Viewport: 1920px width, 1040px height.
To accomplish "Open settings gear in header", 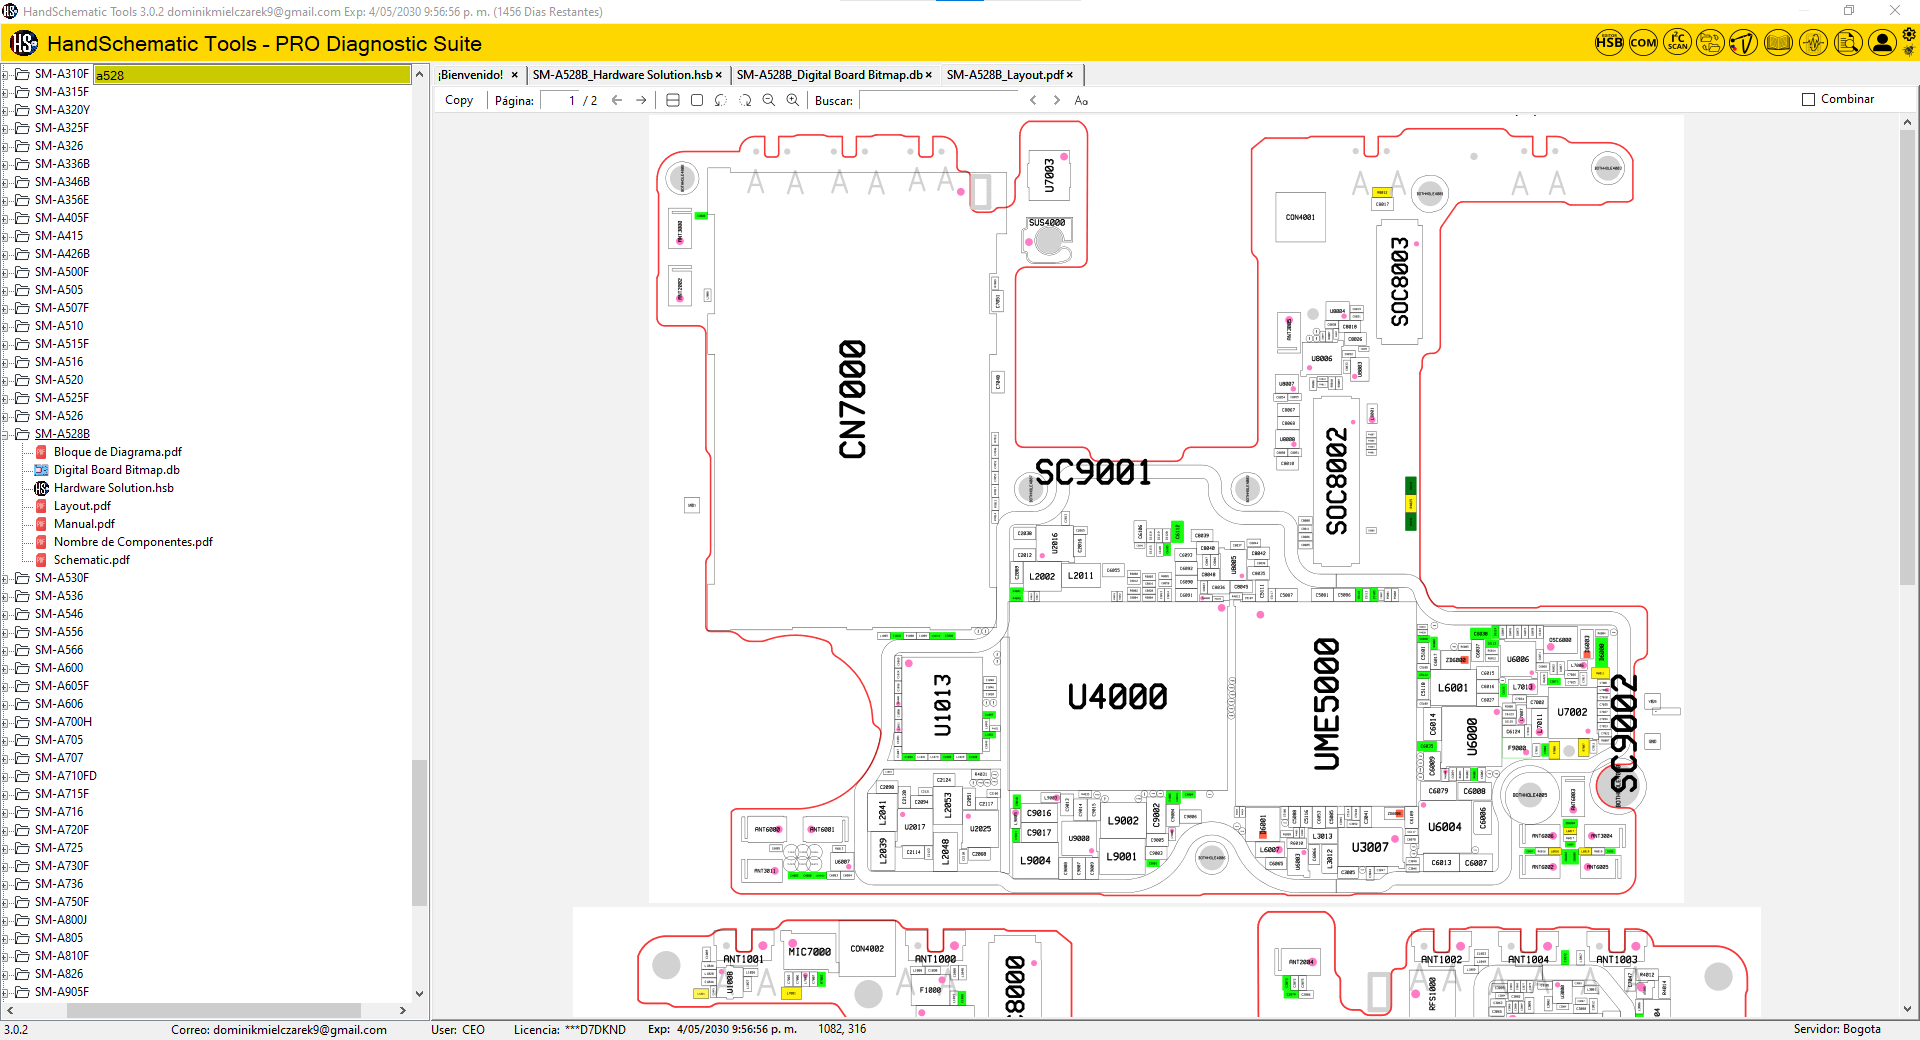I will (1909, 35).
